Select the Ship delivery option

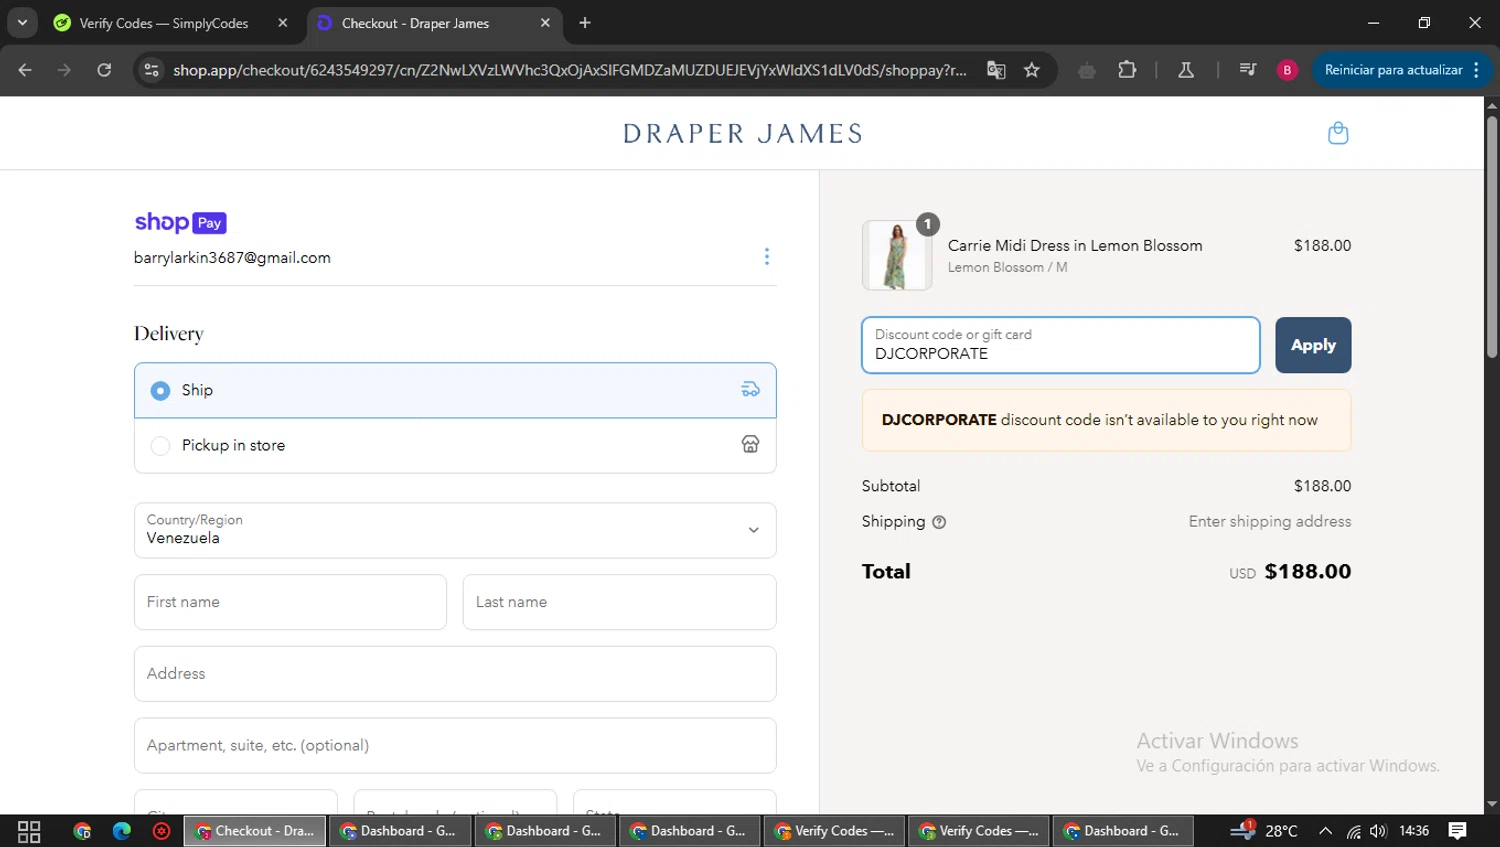click(455, 390)
